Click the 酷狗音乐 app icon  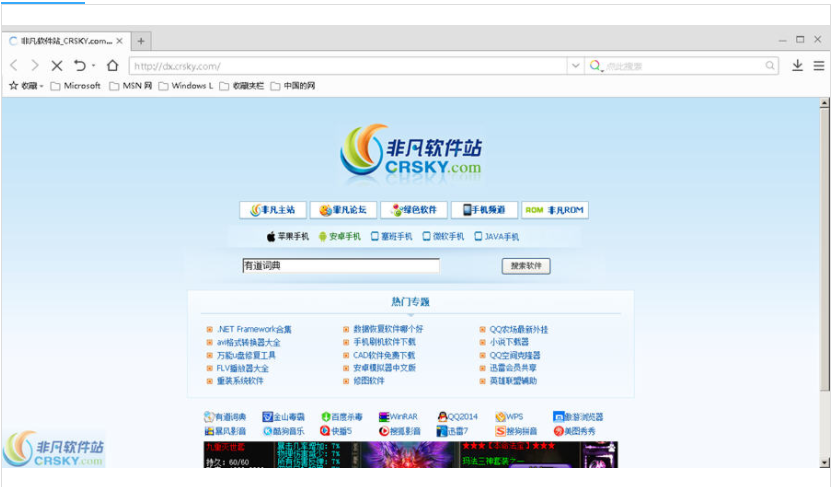268,431
